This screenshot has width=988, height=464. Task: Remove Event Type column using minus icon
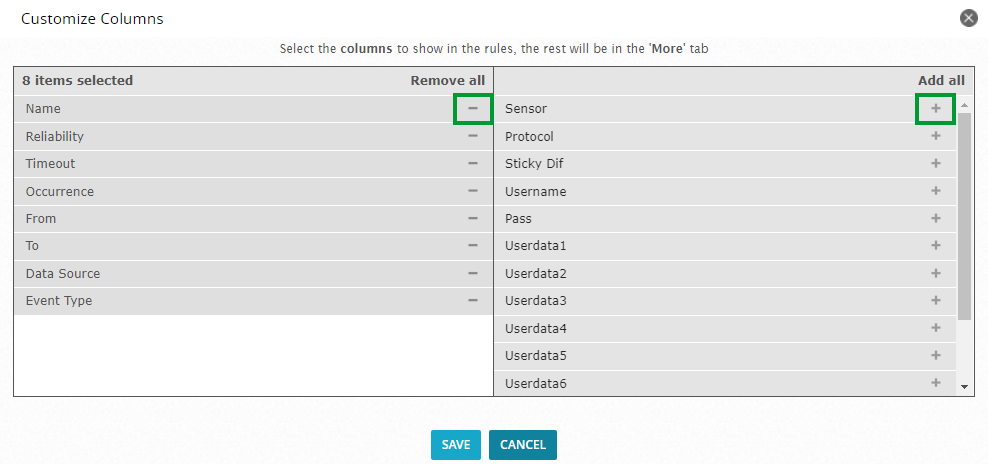(473, 301)
